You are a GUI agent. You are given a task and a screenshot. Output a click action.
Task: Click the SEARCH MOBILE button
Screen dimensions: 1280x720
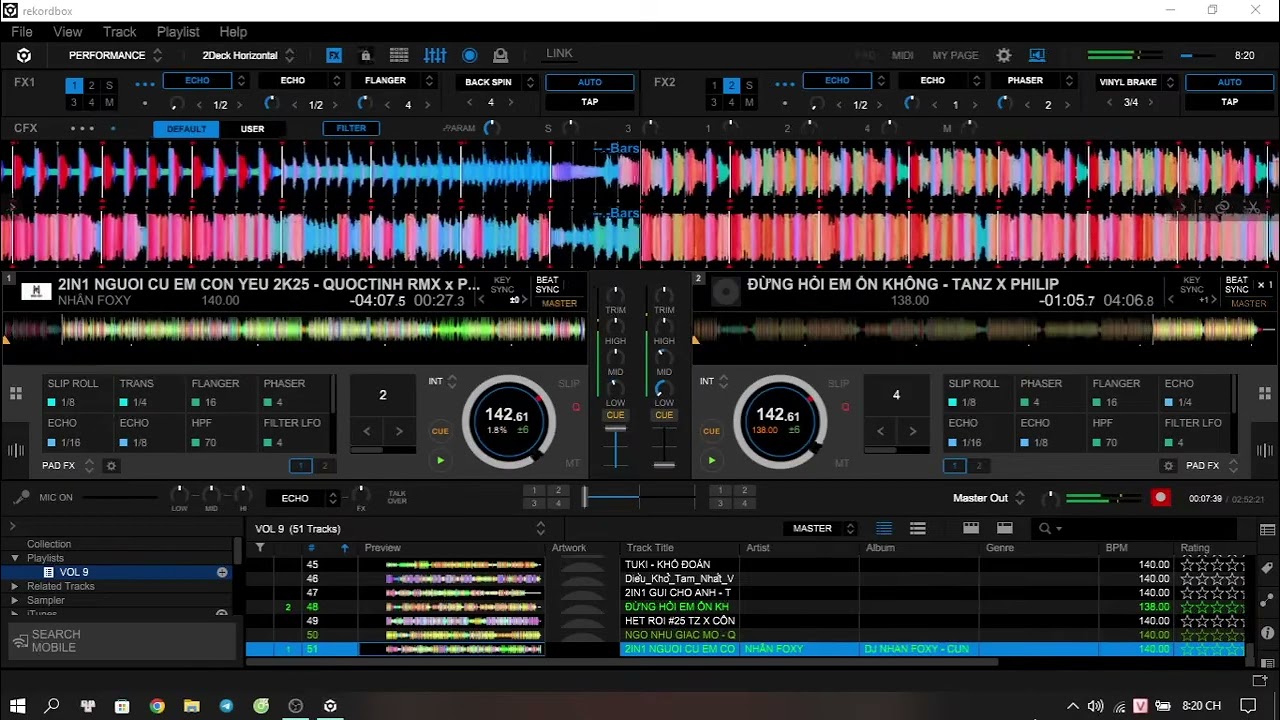[x=123, y=641]
